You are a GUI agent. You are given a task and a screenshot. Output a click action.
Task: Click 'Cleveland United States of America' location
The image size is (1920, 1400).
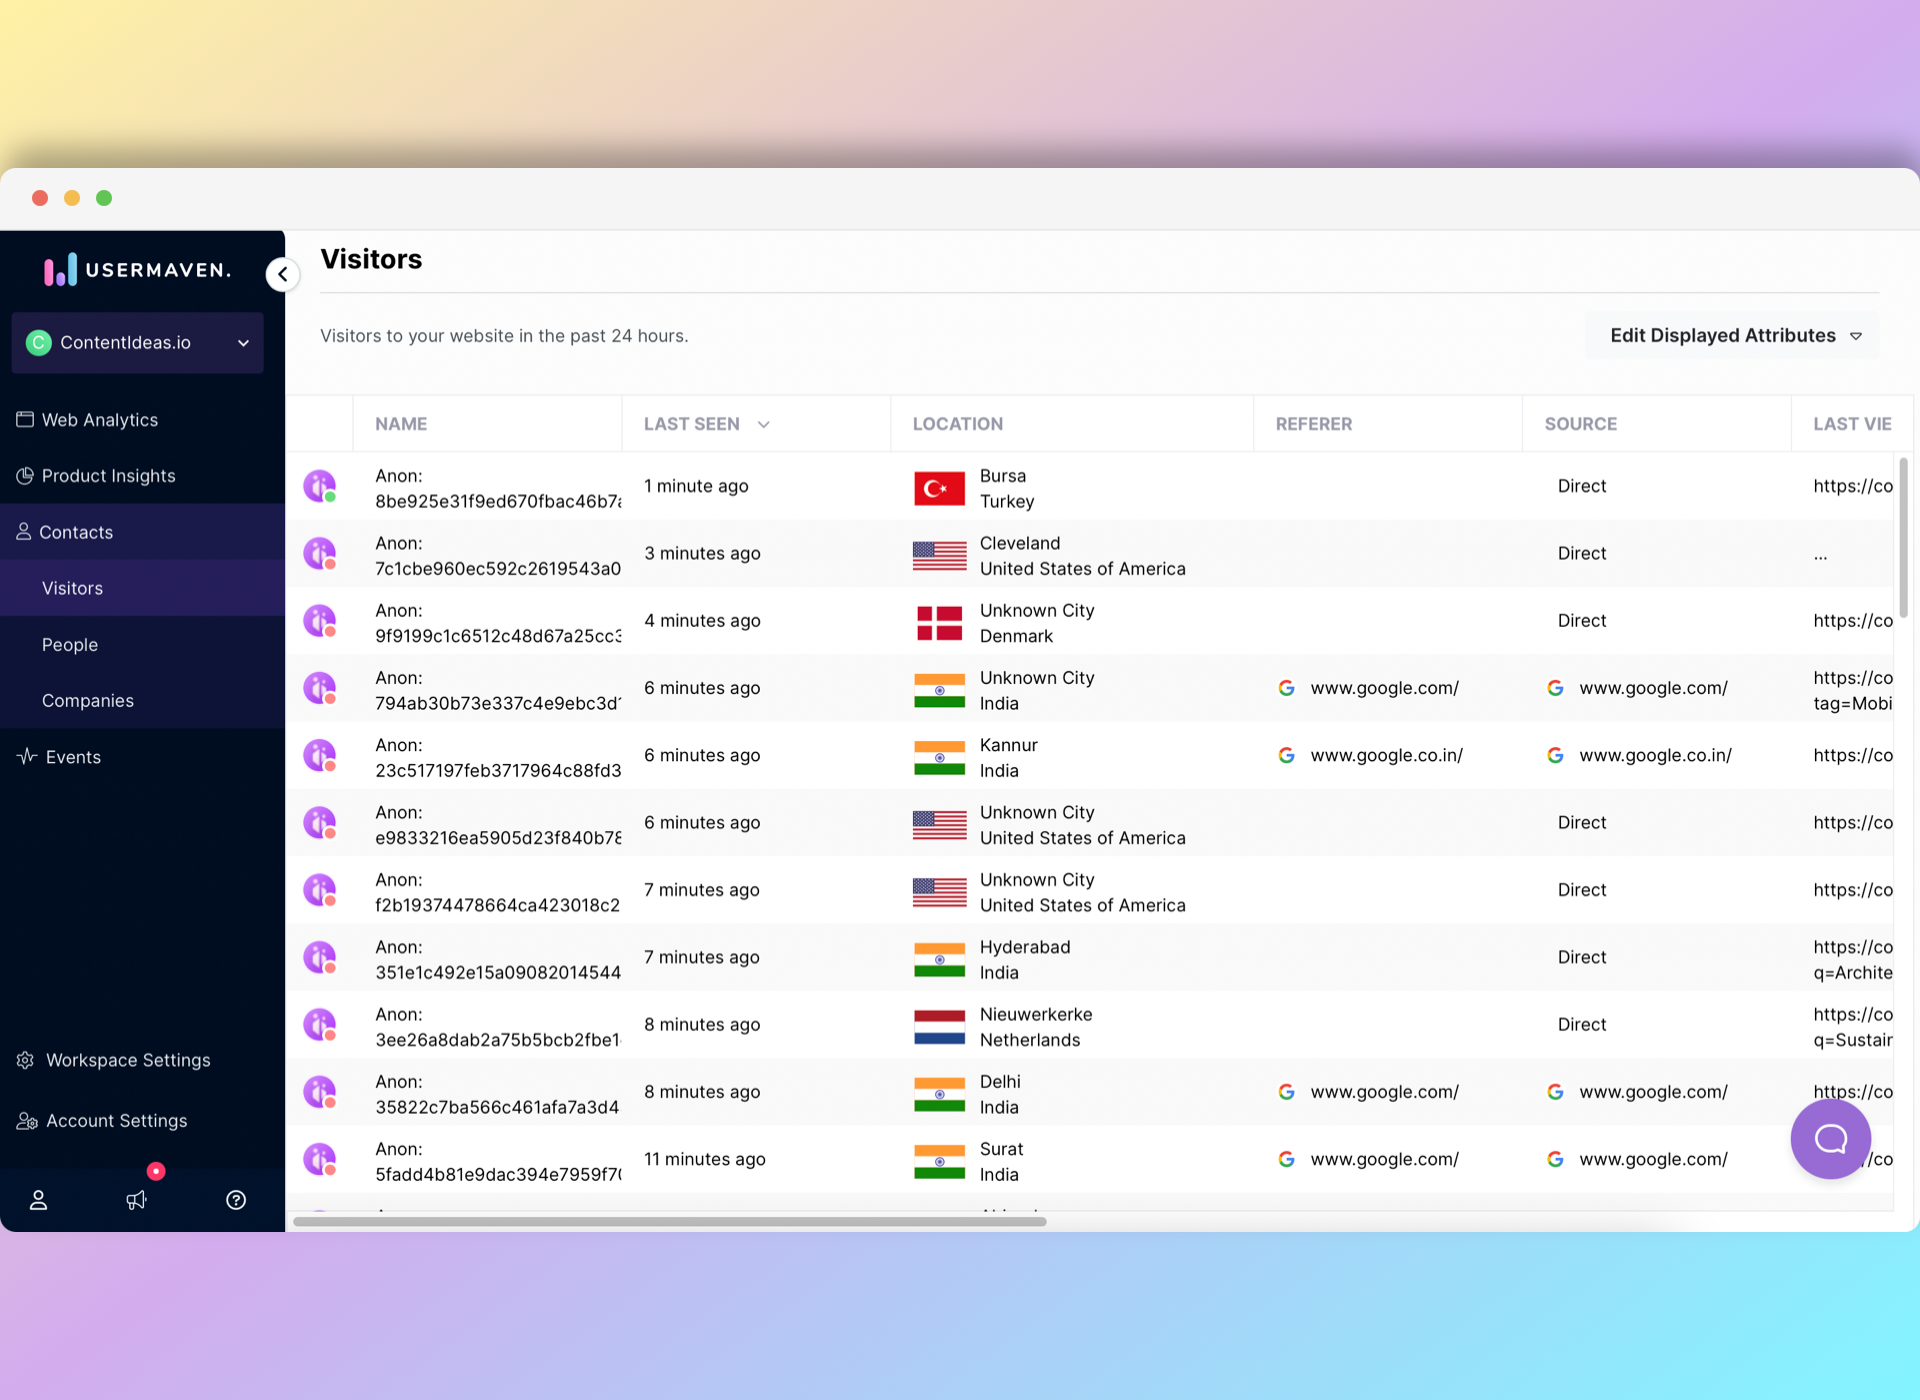1083,556
